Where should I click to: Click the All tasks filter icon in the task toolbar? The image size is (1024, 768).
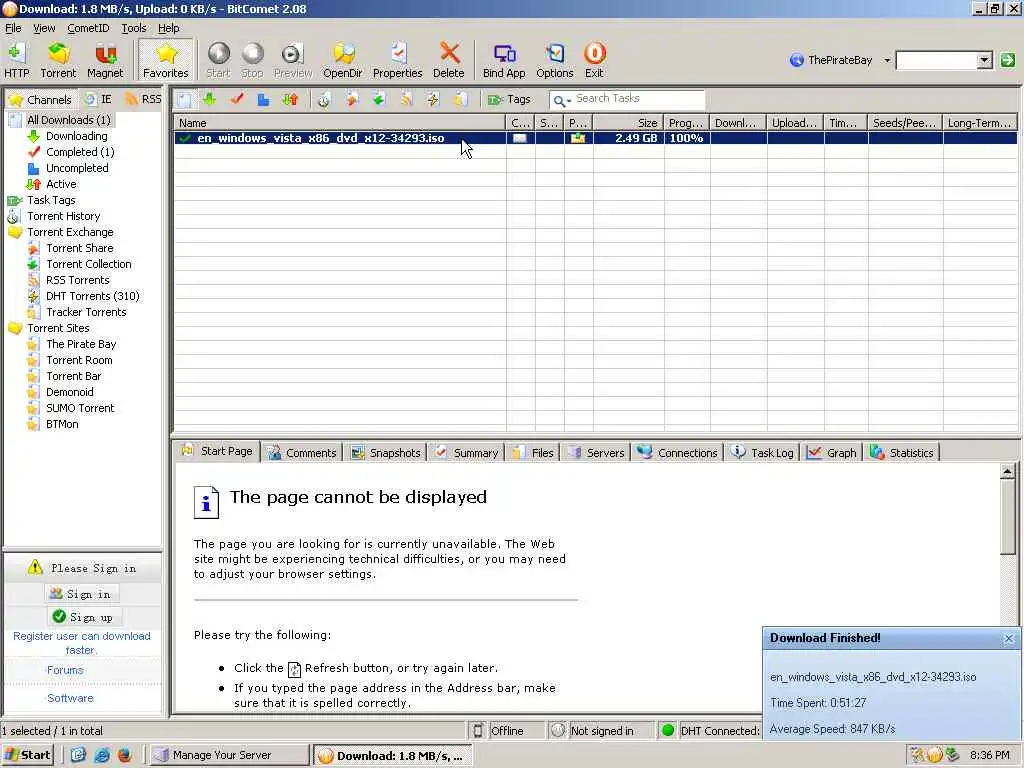point(184,99)
